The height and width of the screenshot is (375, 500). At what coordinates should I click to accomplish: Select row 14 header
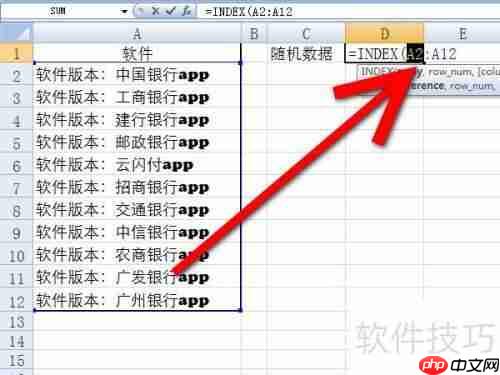16,341
